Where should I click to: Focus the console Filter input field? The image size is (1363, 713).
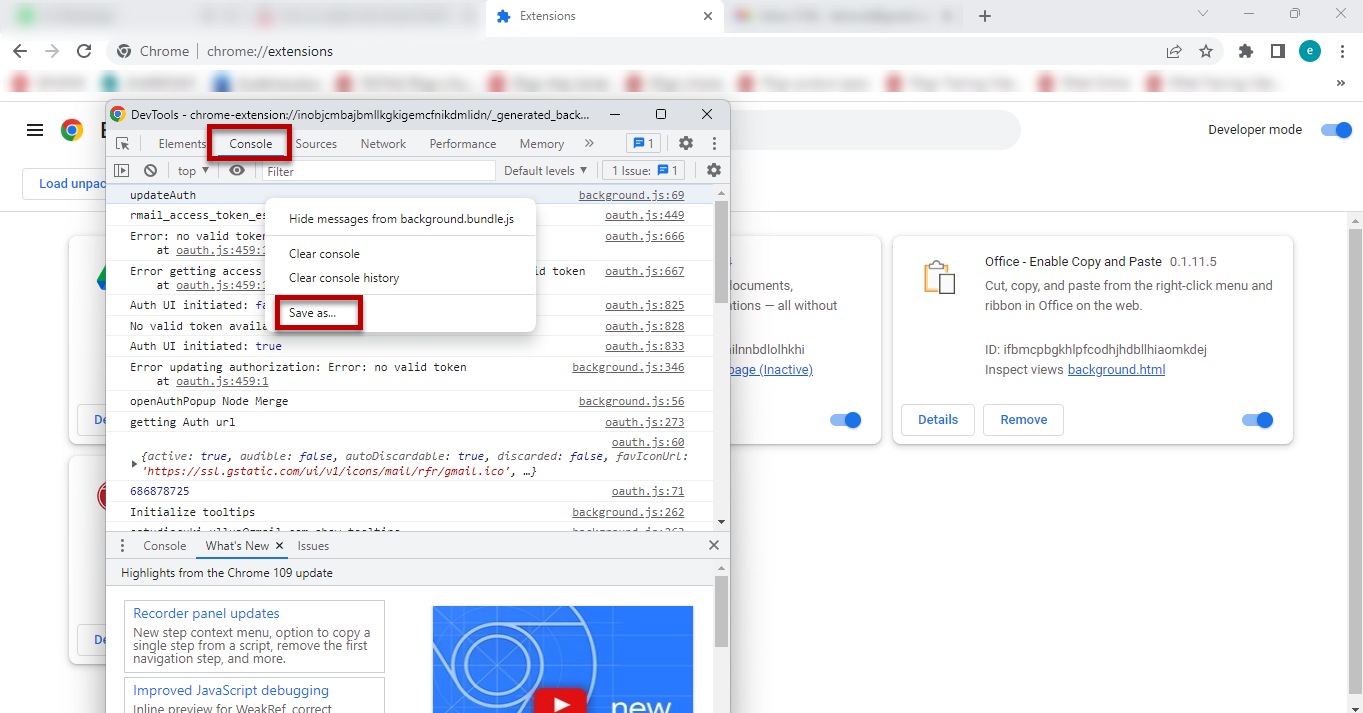[x=379, y=171]
